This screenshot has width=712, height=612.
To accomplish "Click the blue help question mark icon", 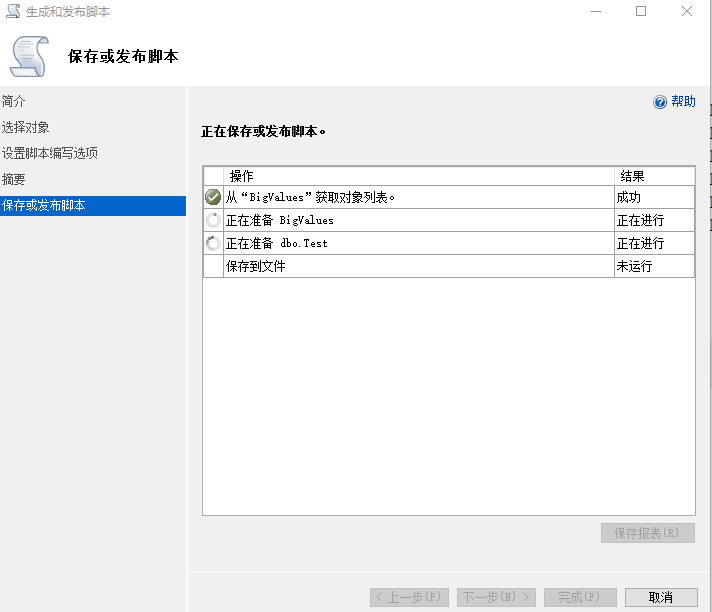I will coord(660,102).
